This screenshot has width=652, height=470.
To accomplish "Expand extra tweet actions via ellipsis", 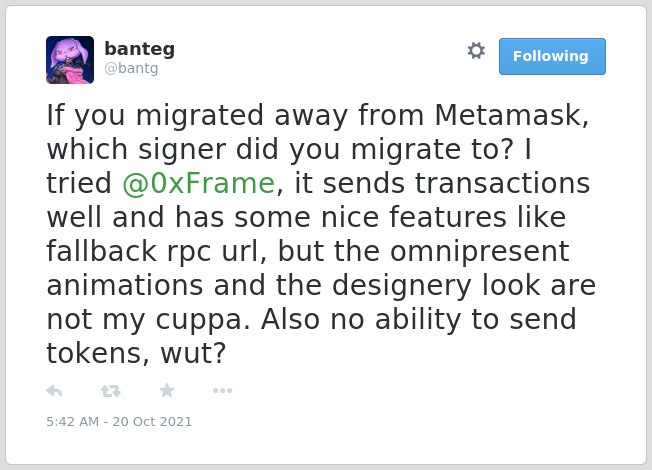I will 222,391.
